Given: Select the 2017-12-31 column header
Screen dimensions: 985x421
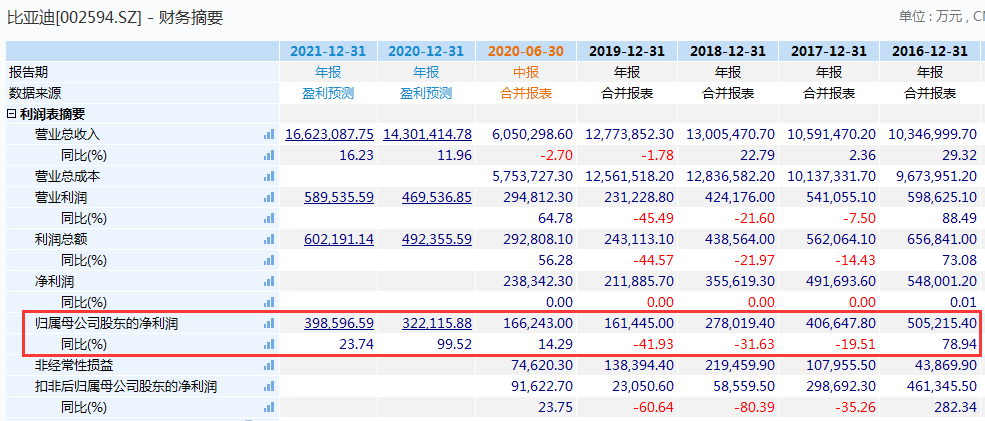Looking at the screenshot, I should click(x=829, y=51).
